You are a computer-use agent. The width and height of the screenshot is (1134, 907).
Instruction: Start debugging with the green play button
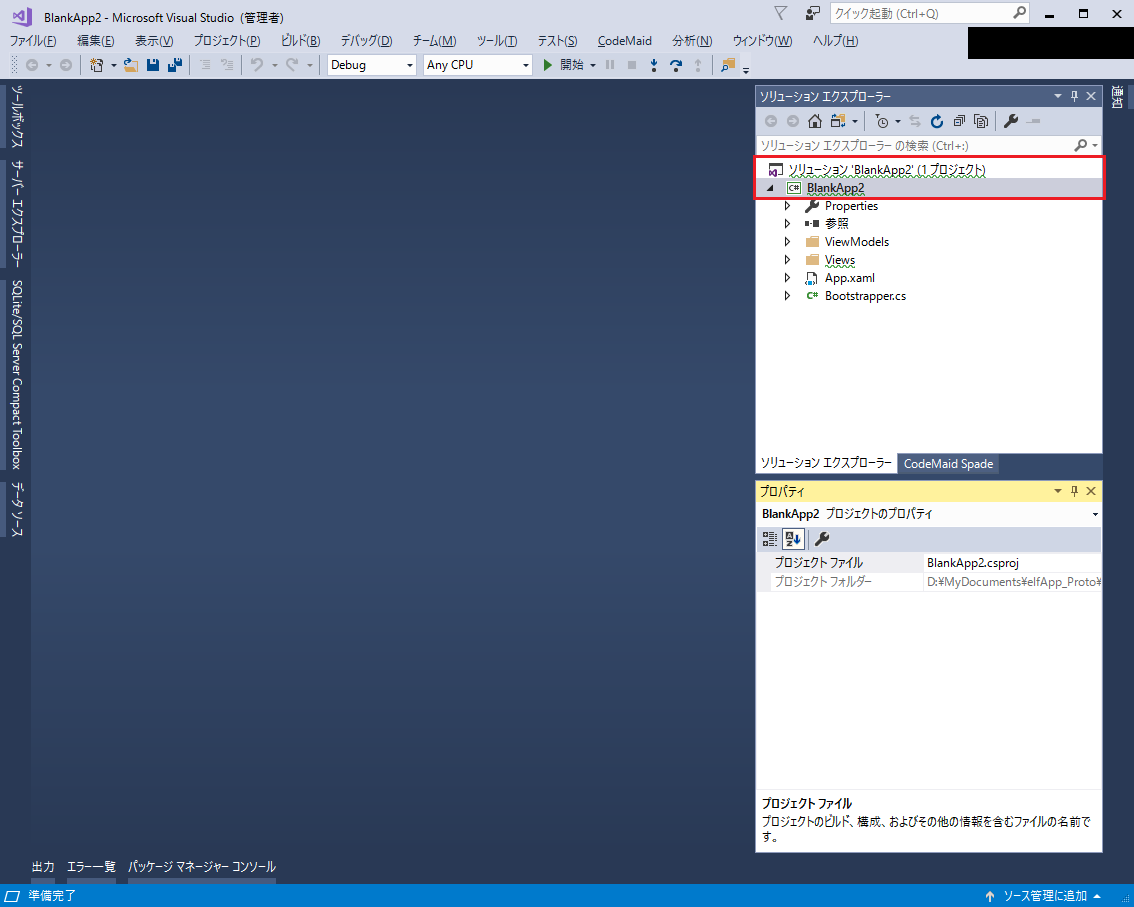[x=547, y=65]
